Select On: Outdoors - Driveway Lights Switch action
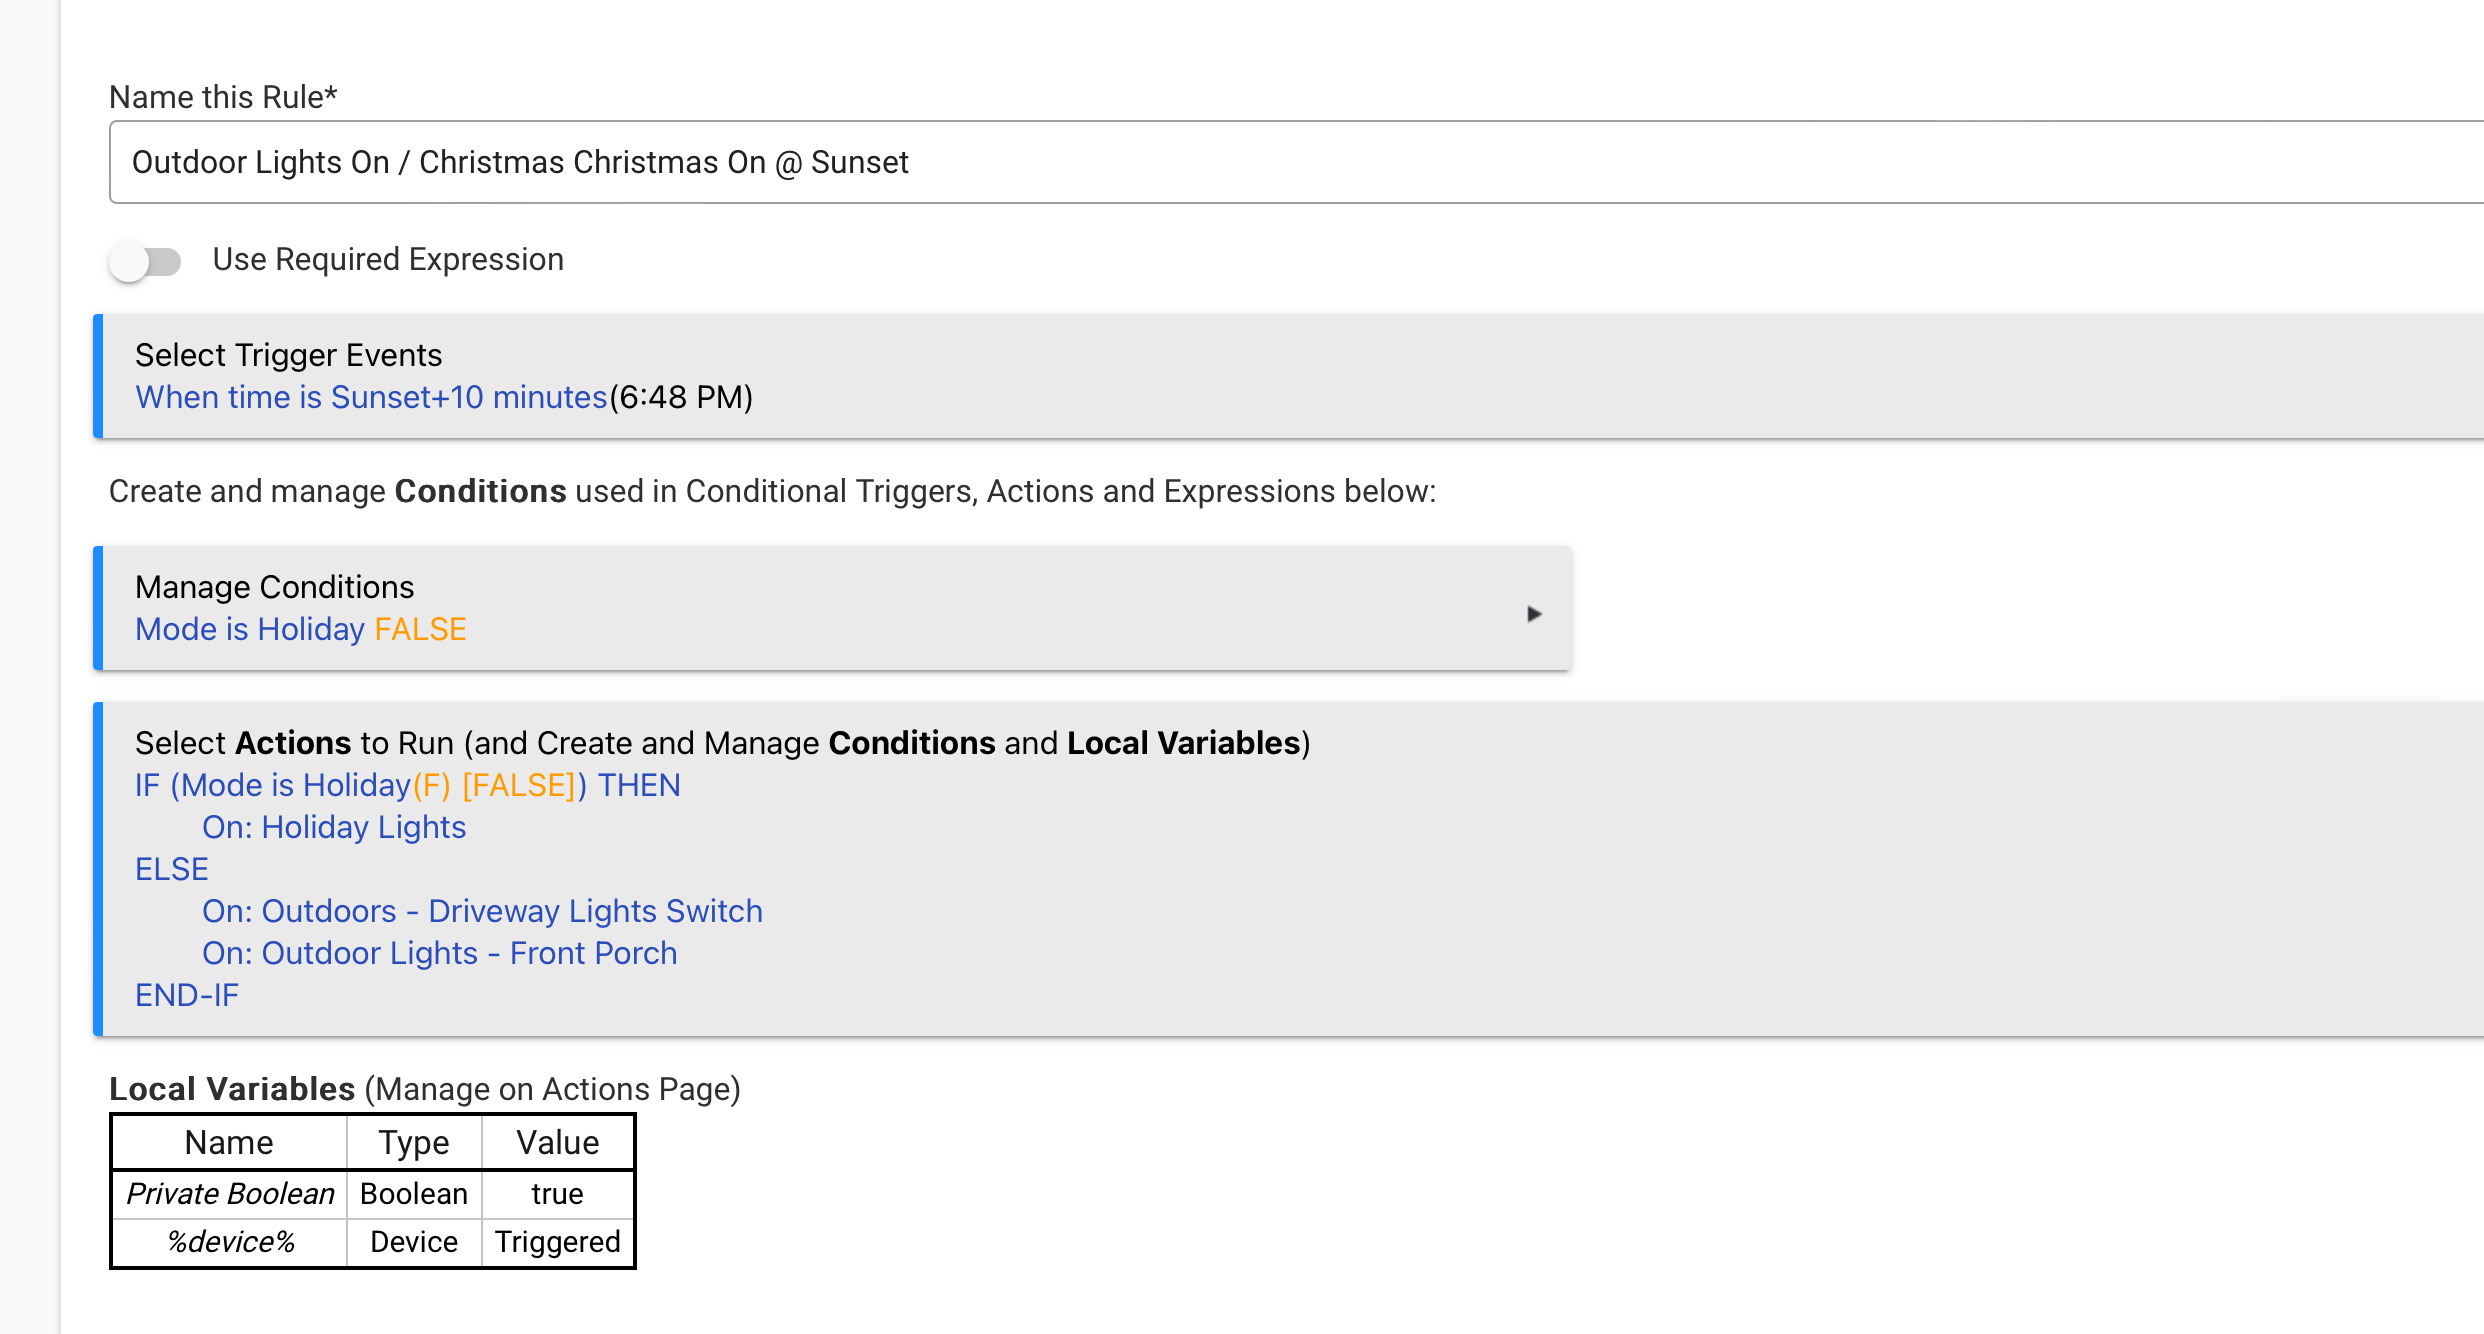 [482, 911]
